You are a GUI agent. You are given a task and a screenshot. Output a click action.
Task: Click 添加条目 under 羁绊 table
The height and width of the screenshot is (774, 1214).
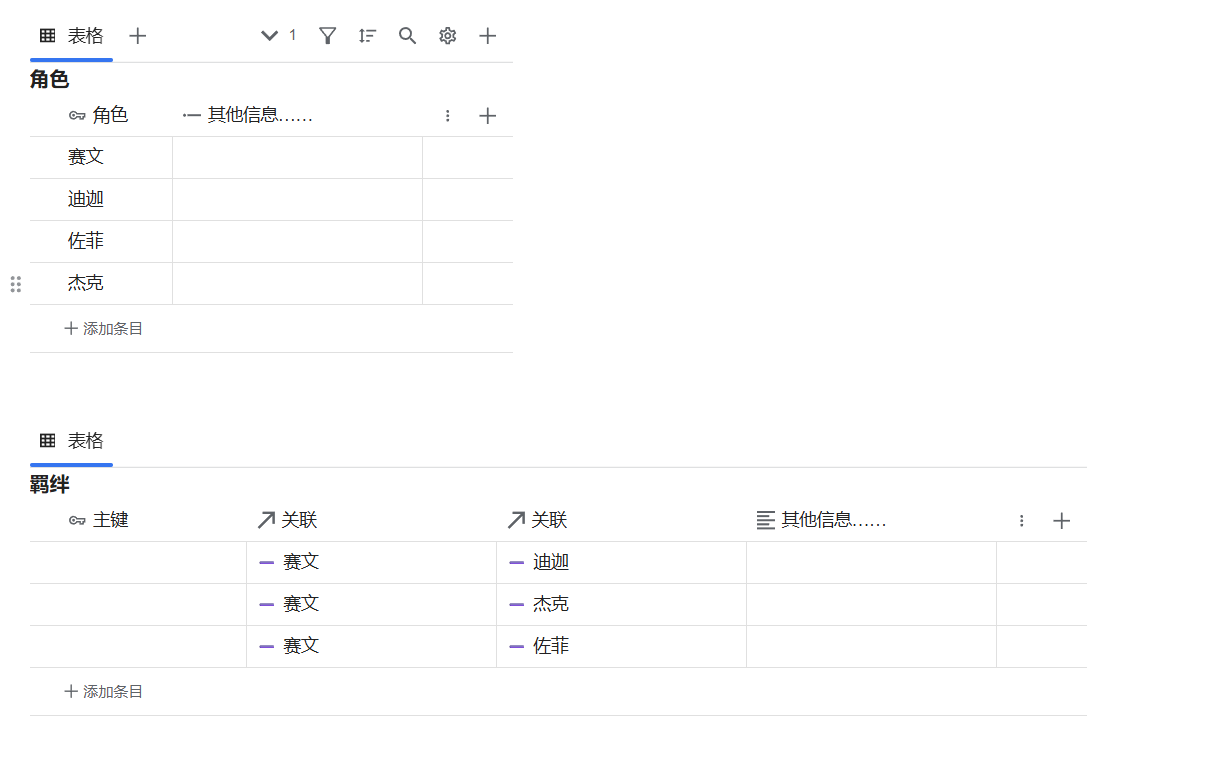coord(104,691)
